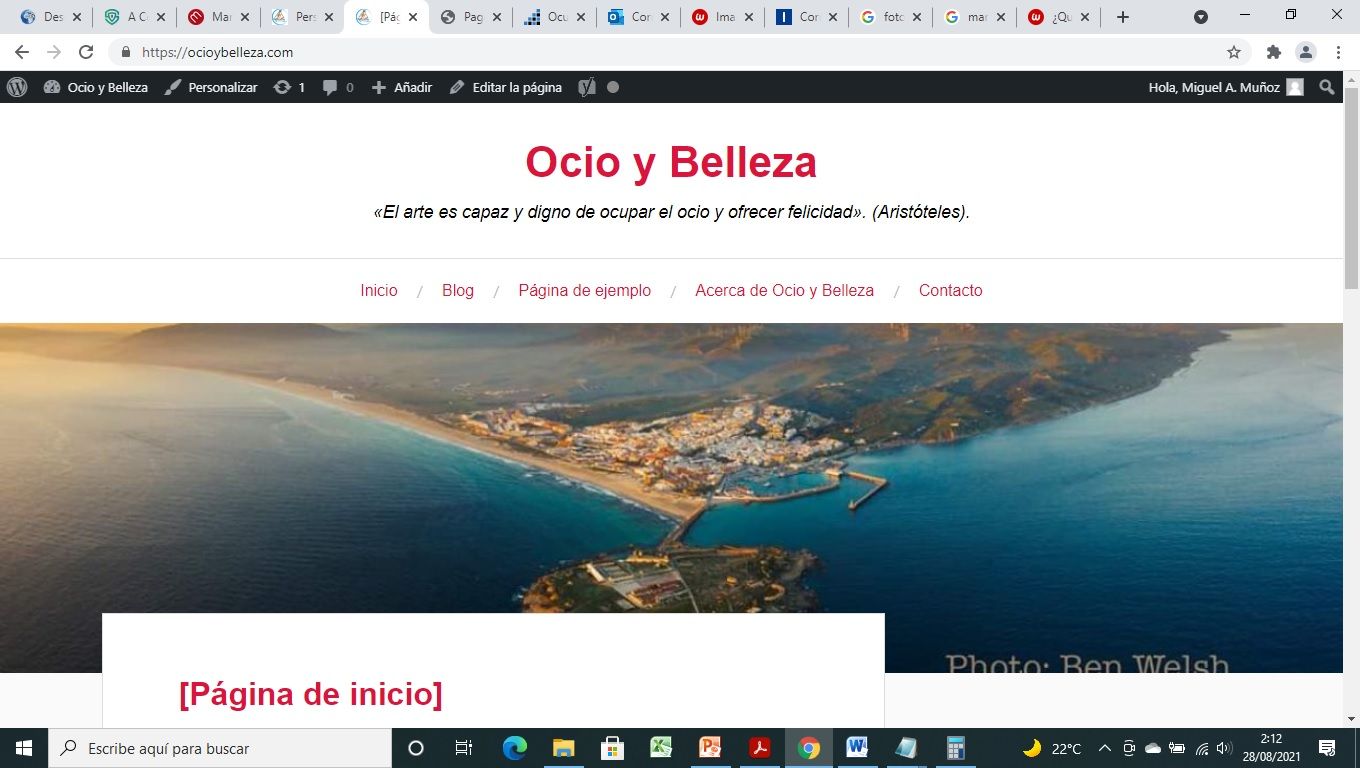This screenshot has height=768, width=1360.
Task: Open the Ocio y Belleza dashboard link
Action: (95, 87)
